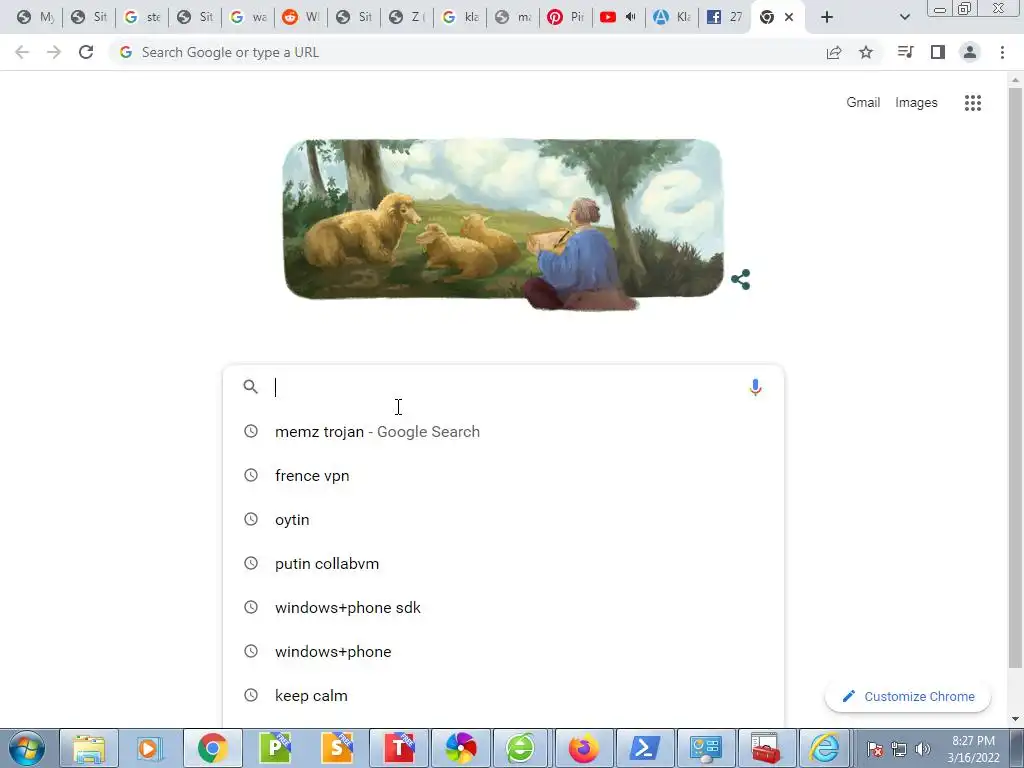The width and height of the screenshot is (1024, 768).
Task: Switch to the first 'My' tab
Action: [36, 17]
